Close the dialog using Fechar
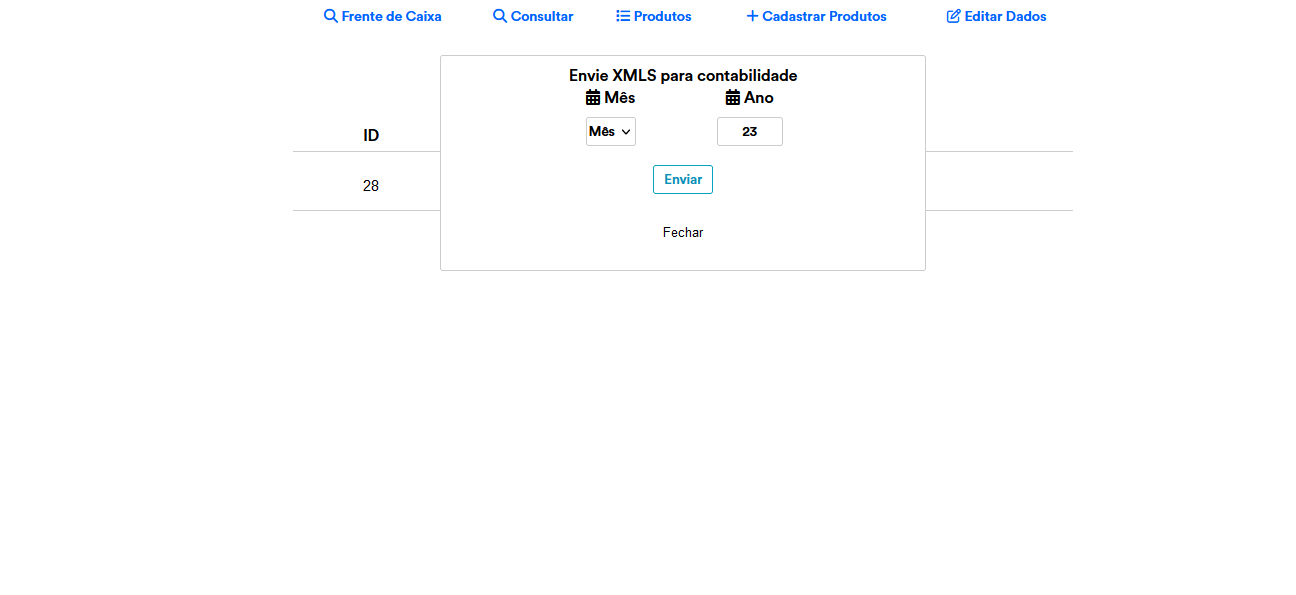Image resolution: width=1296 pixels, height=595 pixels. point(683,232)
